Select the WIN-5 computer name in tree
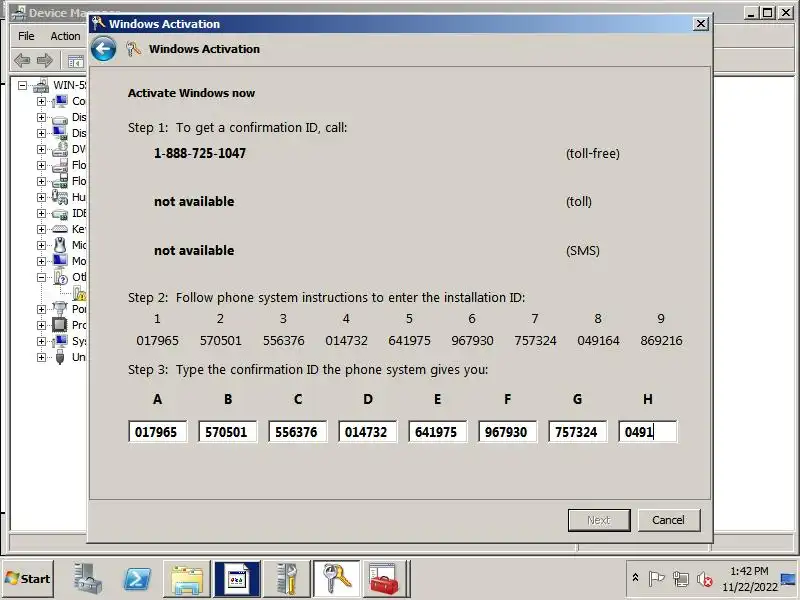Screen dimensions: 800x600 pyautogui.click(x=69, y=85)
